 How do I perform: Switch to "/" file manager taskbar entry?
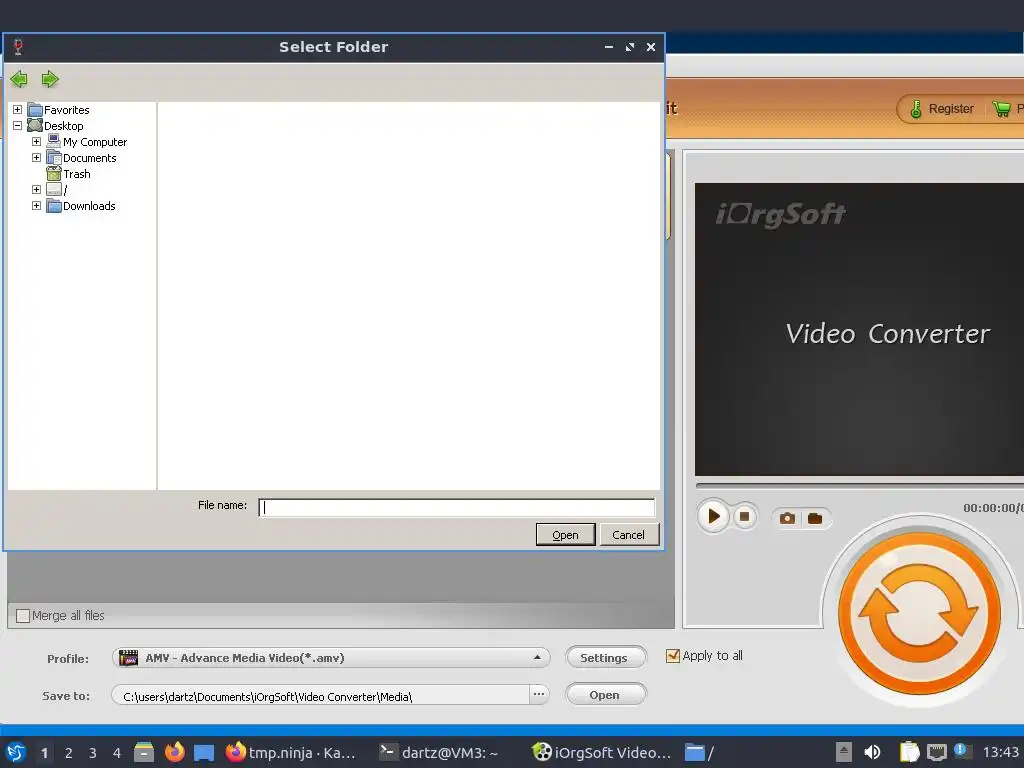[x=699, y=752]
